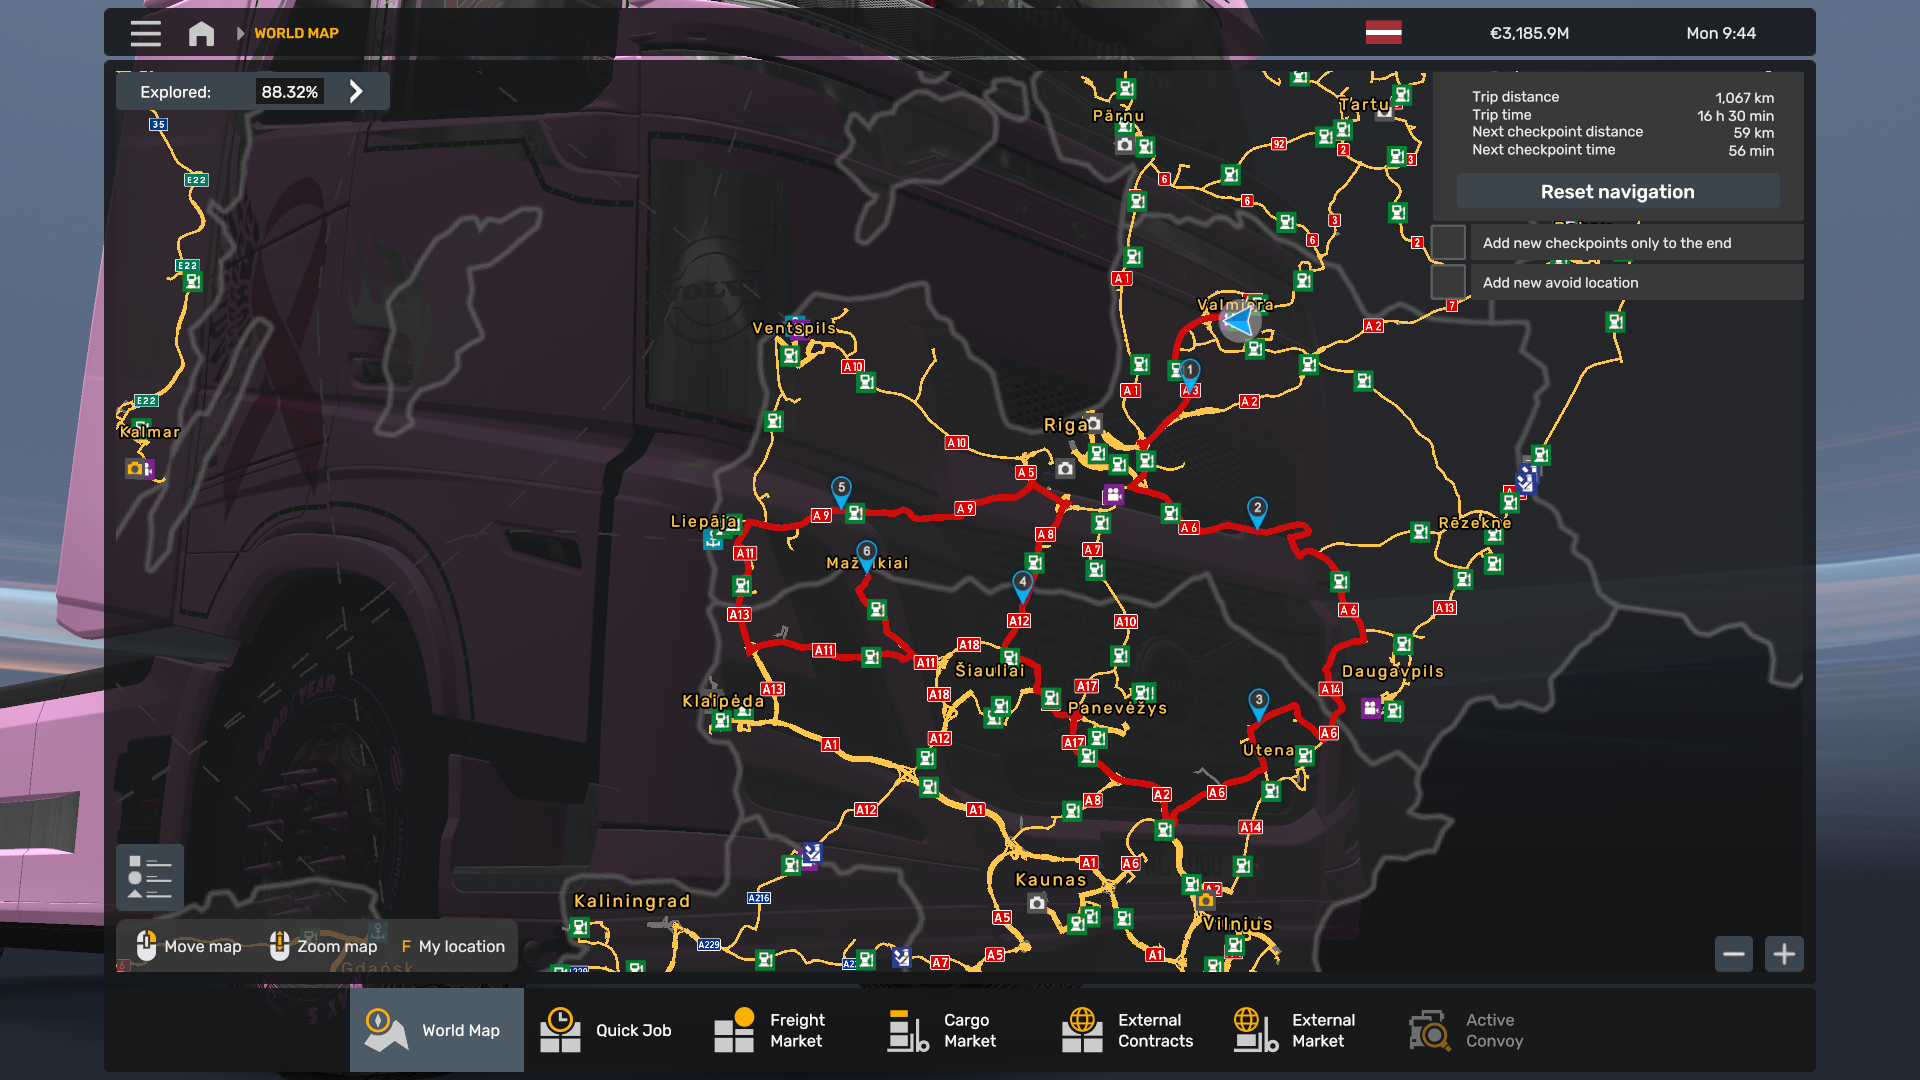Click the Freight Market icon
This screenshot has width=1920, height=1080.
coord(735,1030)
